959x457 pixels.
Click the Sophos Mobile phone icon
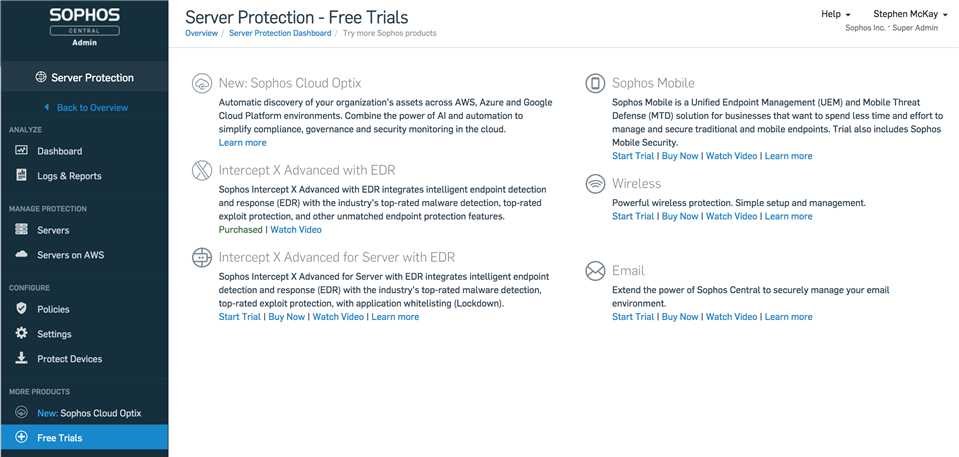pyautogui.click(x=595, y=83)
